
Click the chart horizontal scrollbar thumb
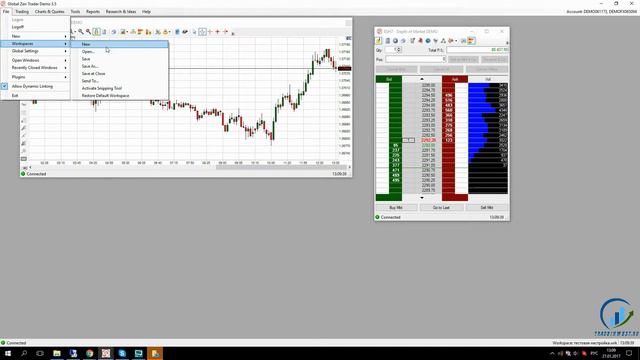281,167
